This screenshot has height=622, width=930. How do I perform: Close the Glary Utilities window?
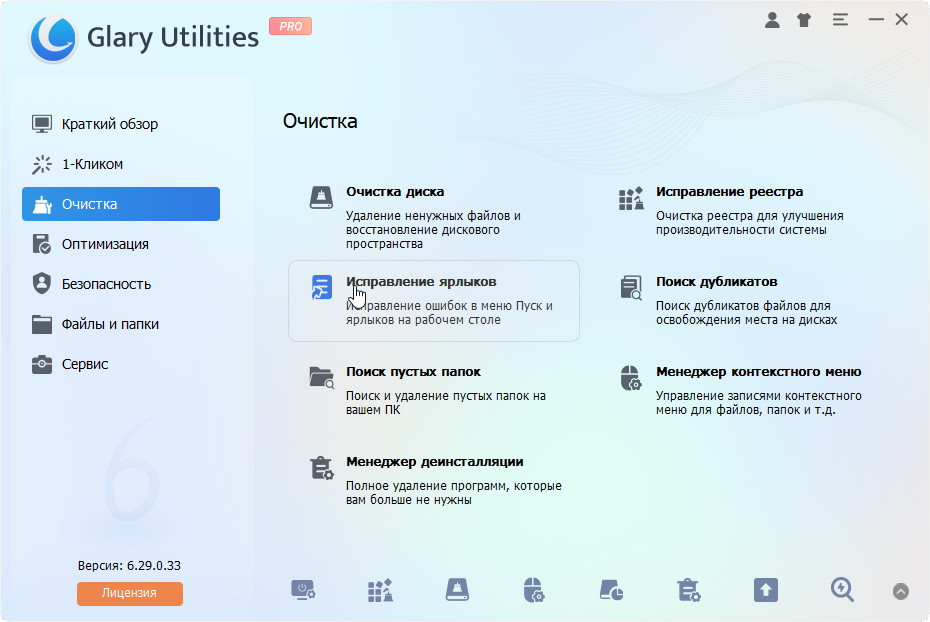(902, 20)
